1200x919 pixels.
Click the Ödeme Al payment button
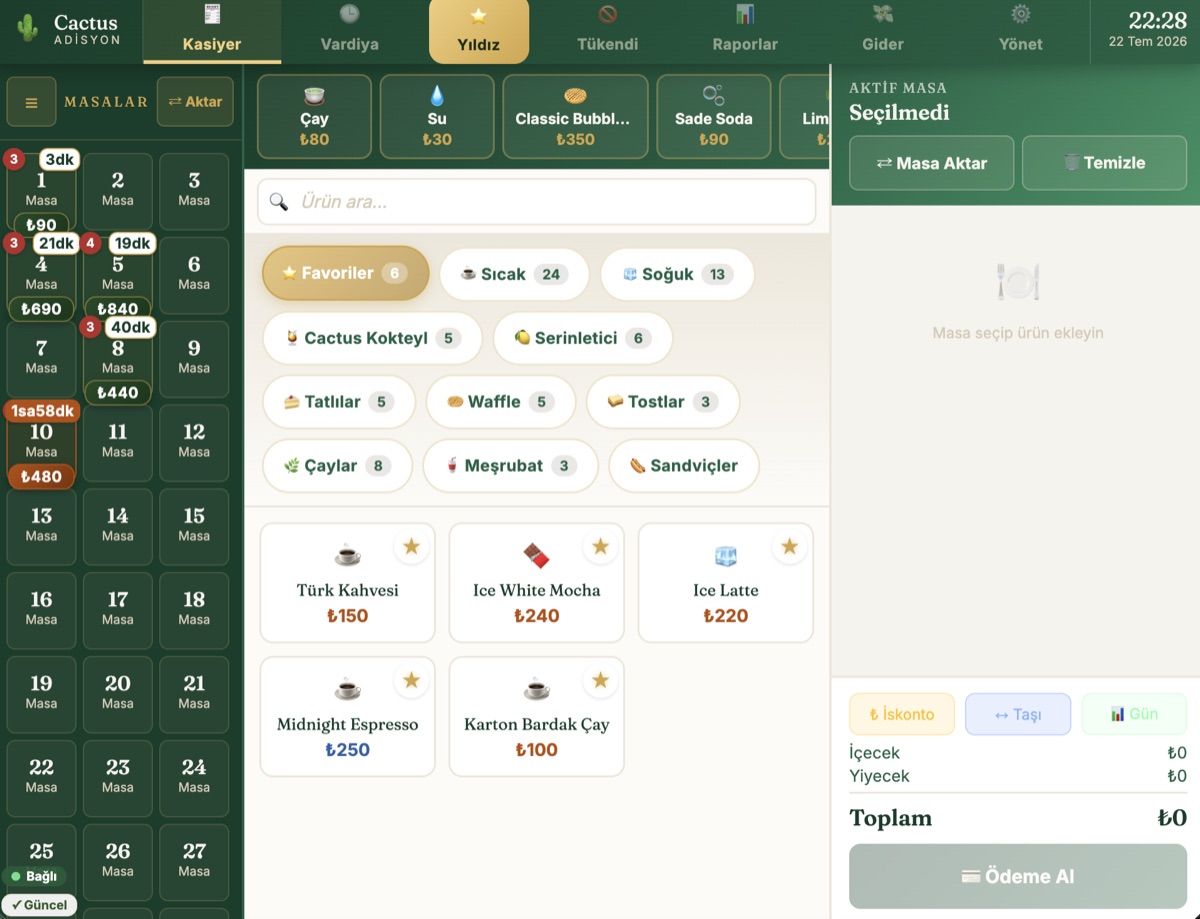pyautogui.click(x=1018, y=876)
